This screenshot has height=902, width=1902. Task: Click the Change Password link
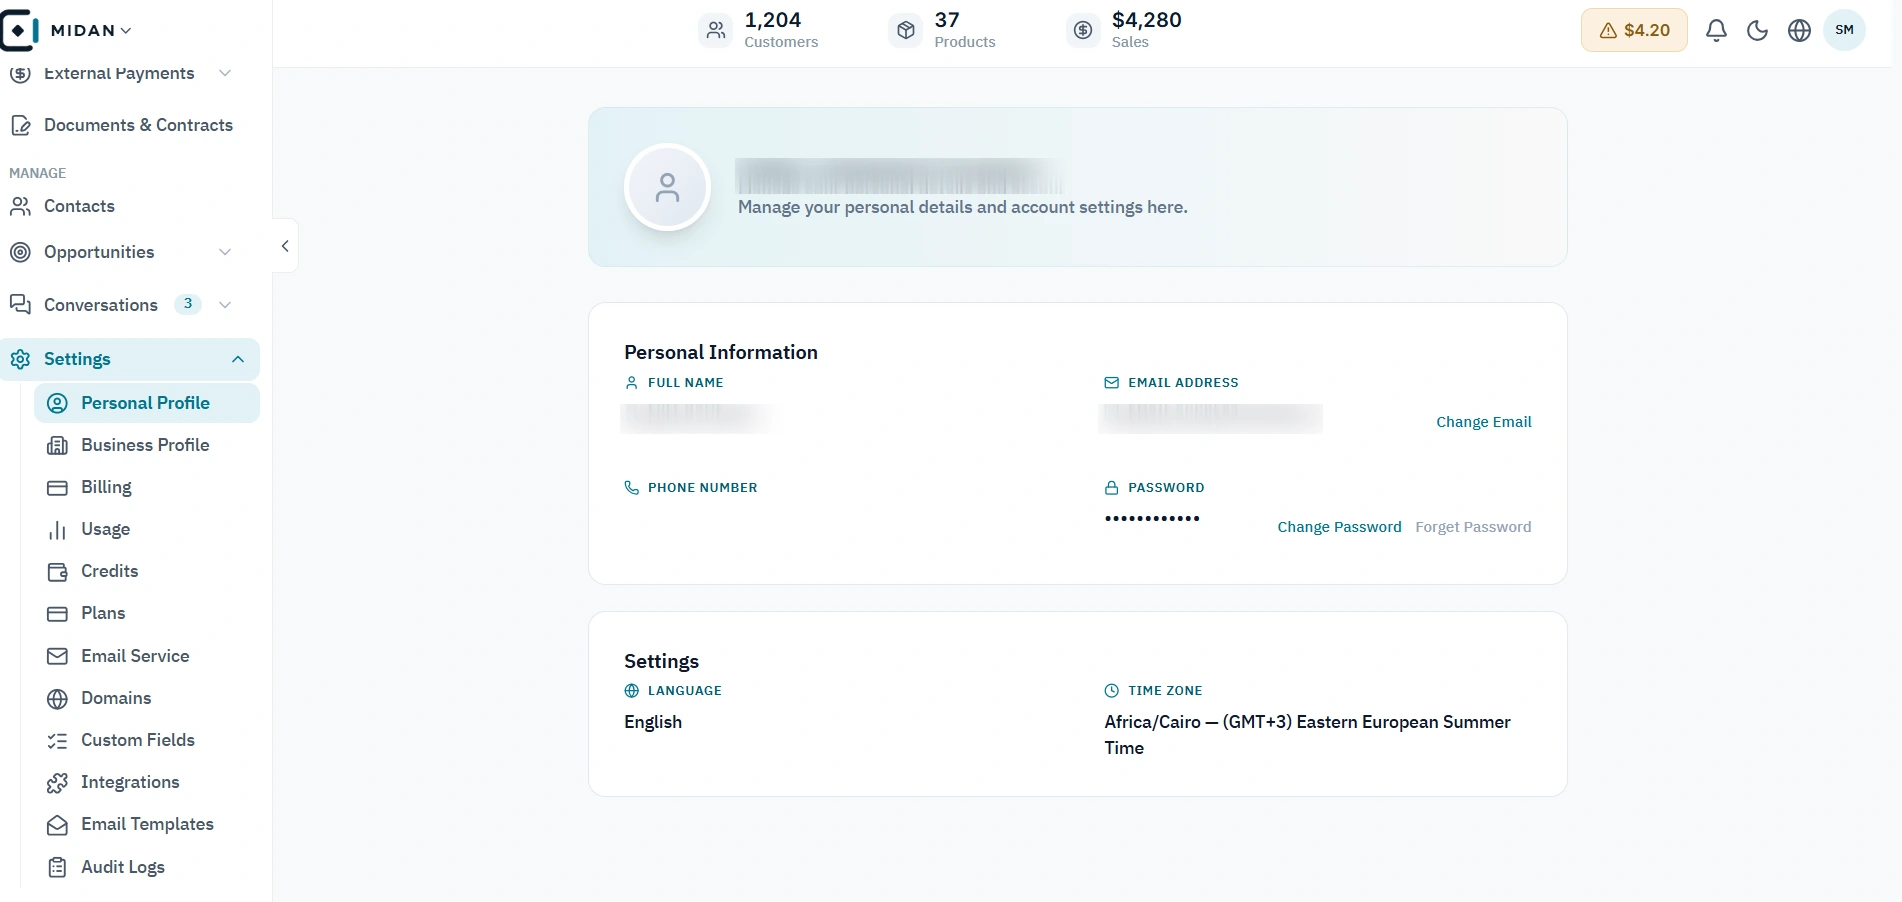1339,527
